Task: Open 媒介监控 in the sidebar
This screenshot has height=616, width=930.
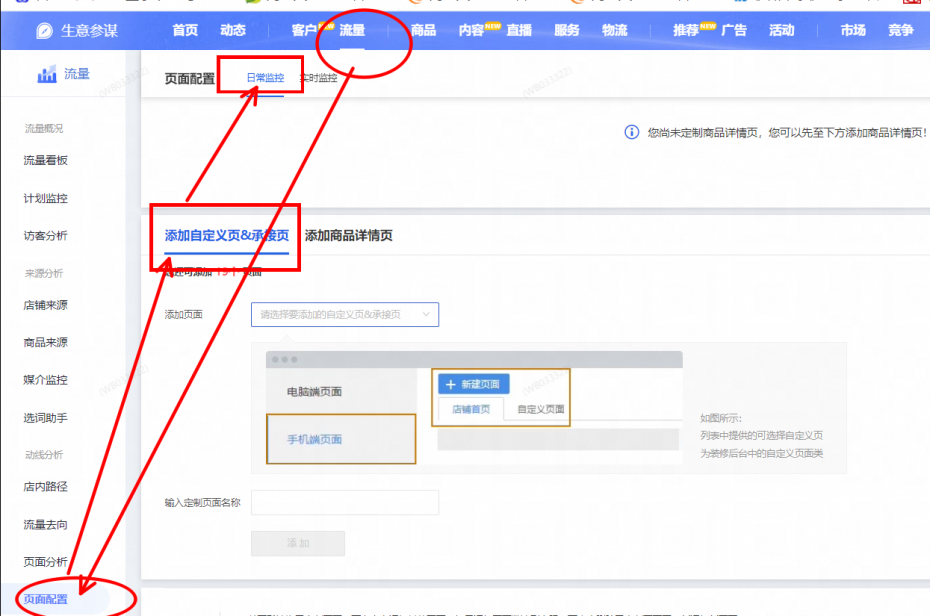Action: [x=46, y=380]
